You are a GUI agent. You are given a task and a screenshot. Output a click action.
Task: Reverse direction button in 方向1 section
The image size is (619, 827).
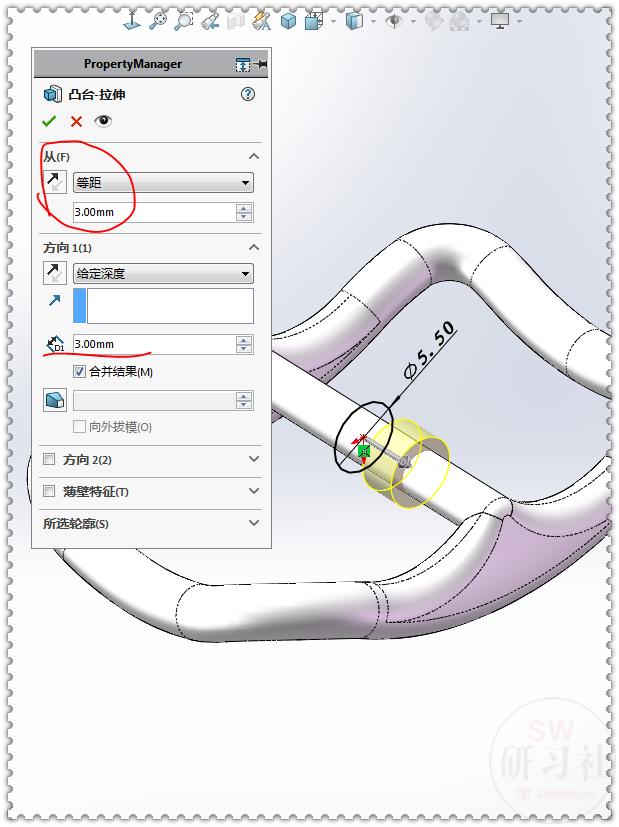pos(54,273)
